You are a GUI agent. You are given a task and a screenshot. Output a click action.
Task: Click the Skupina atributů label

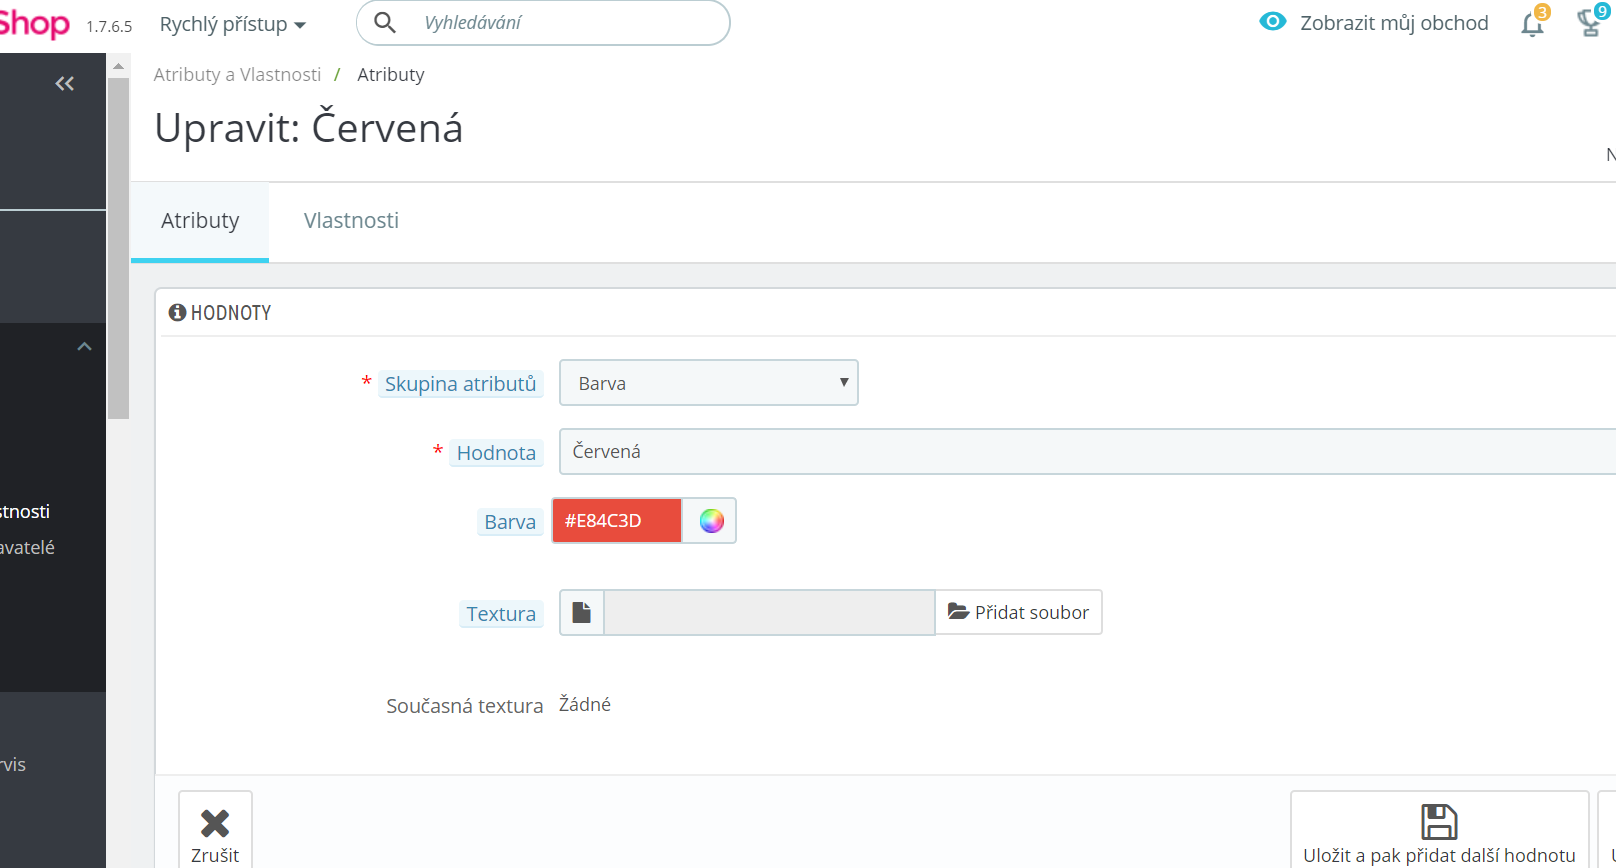point(461,384)
